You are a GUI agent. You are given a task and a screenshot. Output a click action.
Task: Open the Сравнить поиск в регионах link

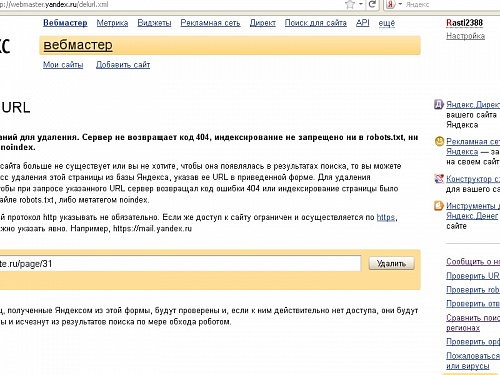tap(473, 323)
